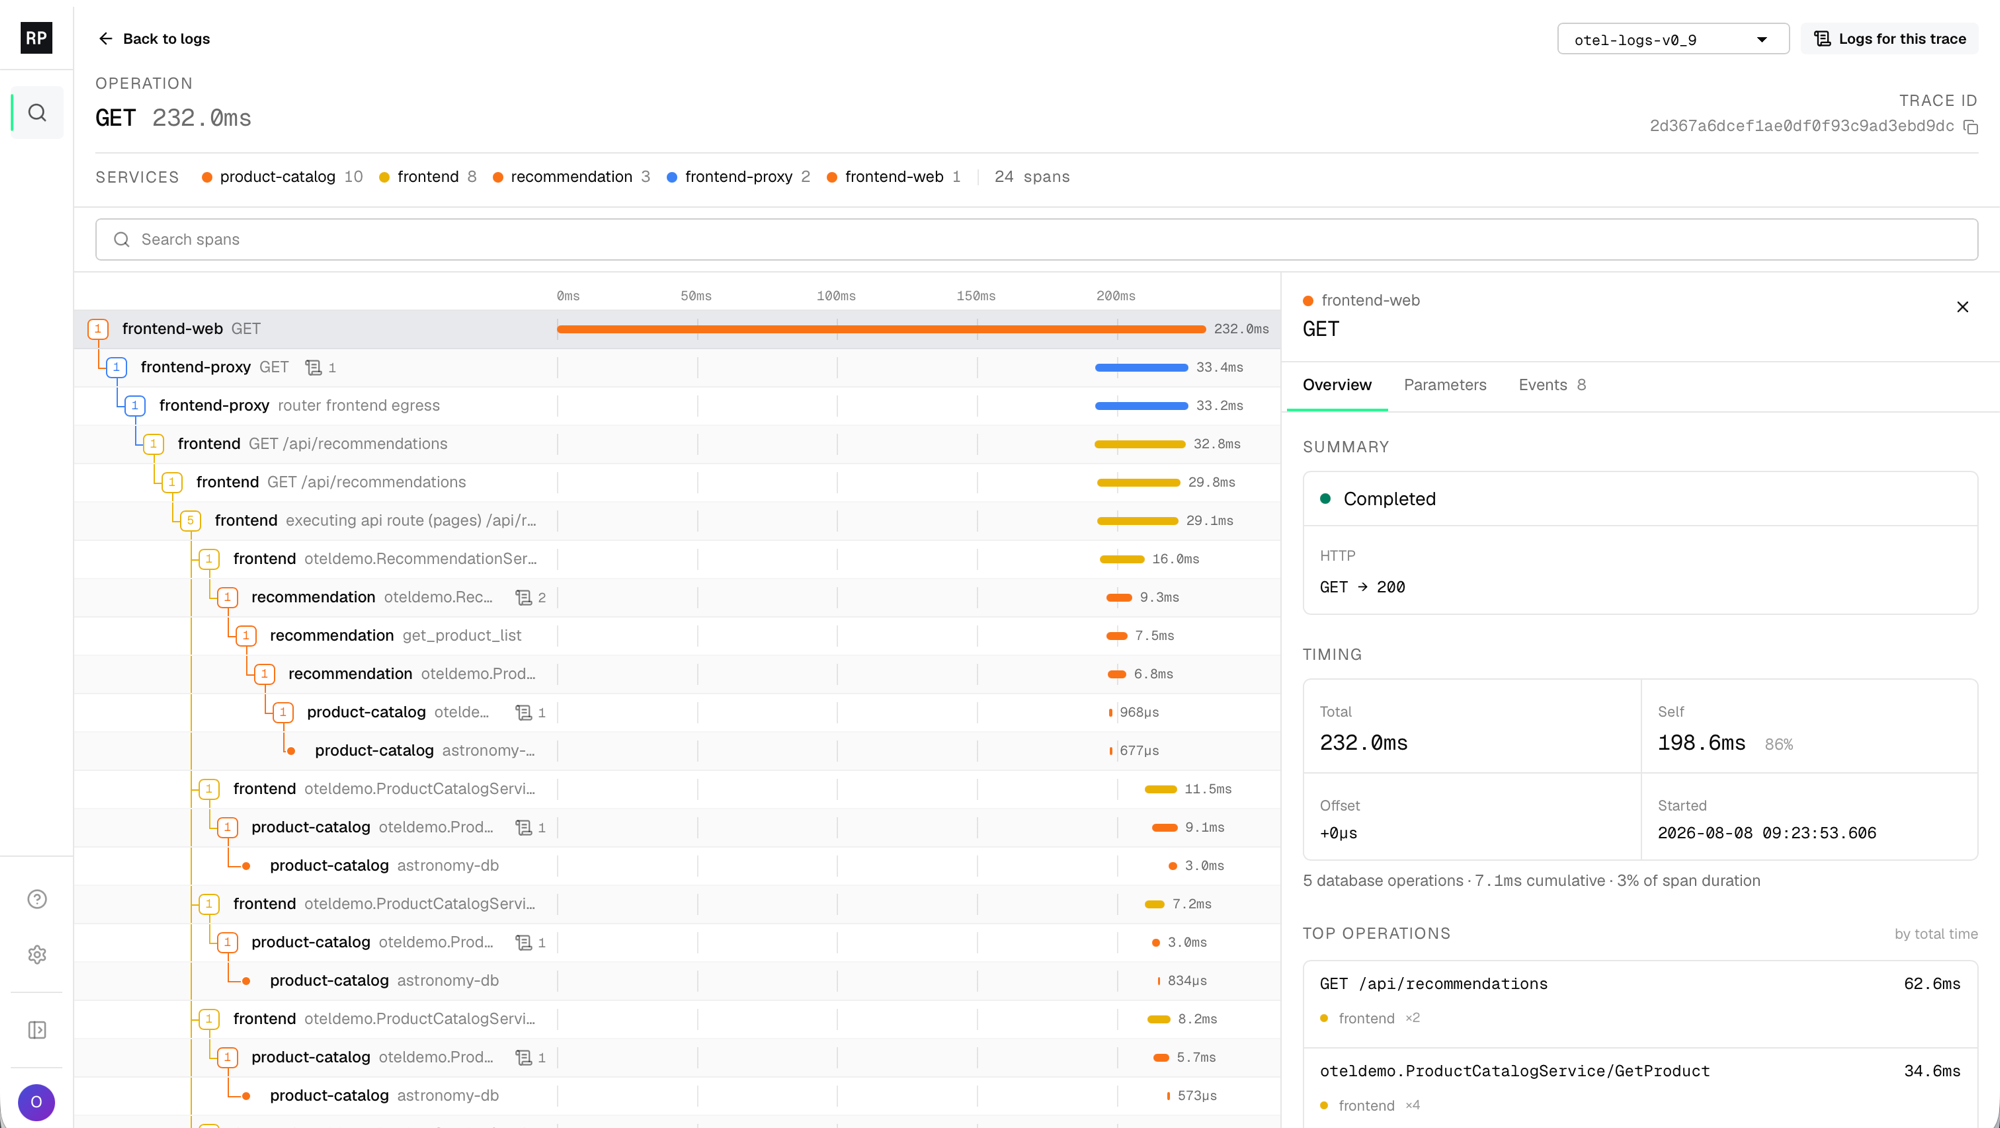
Task: Open the otel-logs-v0_9 dropdown
Action: [1673, 39]
